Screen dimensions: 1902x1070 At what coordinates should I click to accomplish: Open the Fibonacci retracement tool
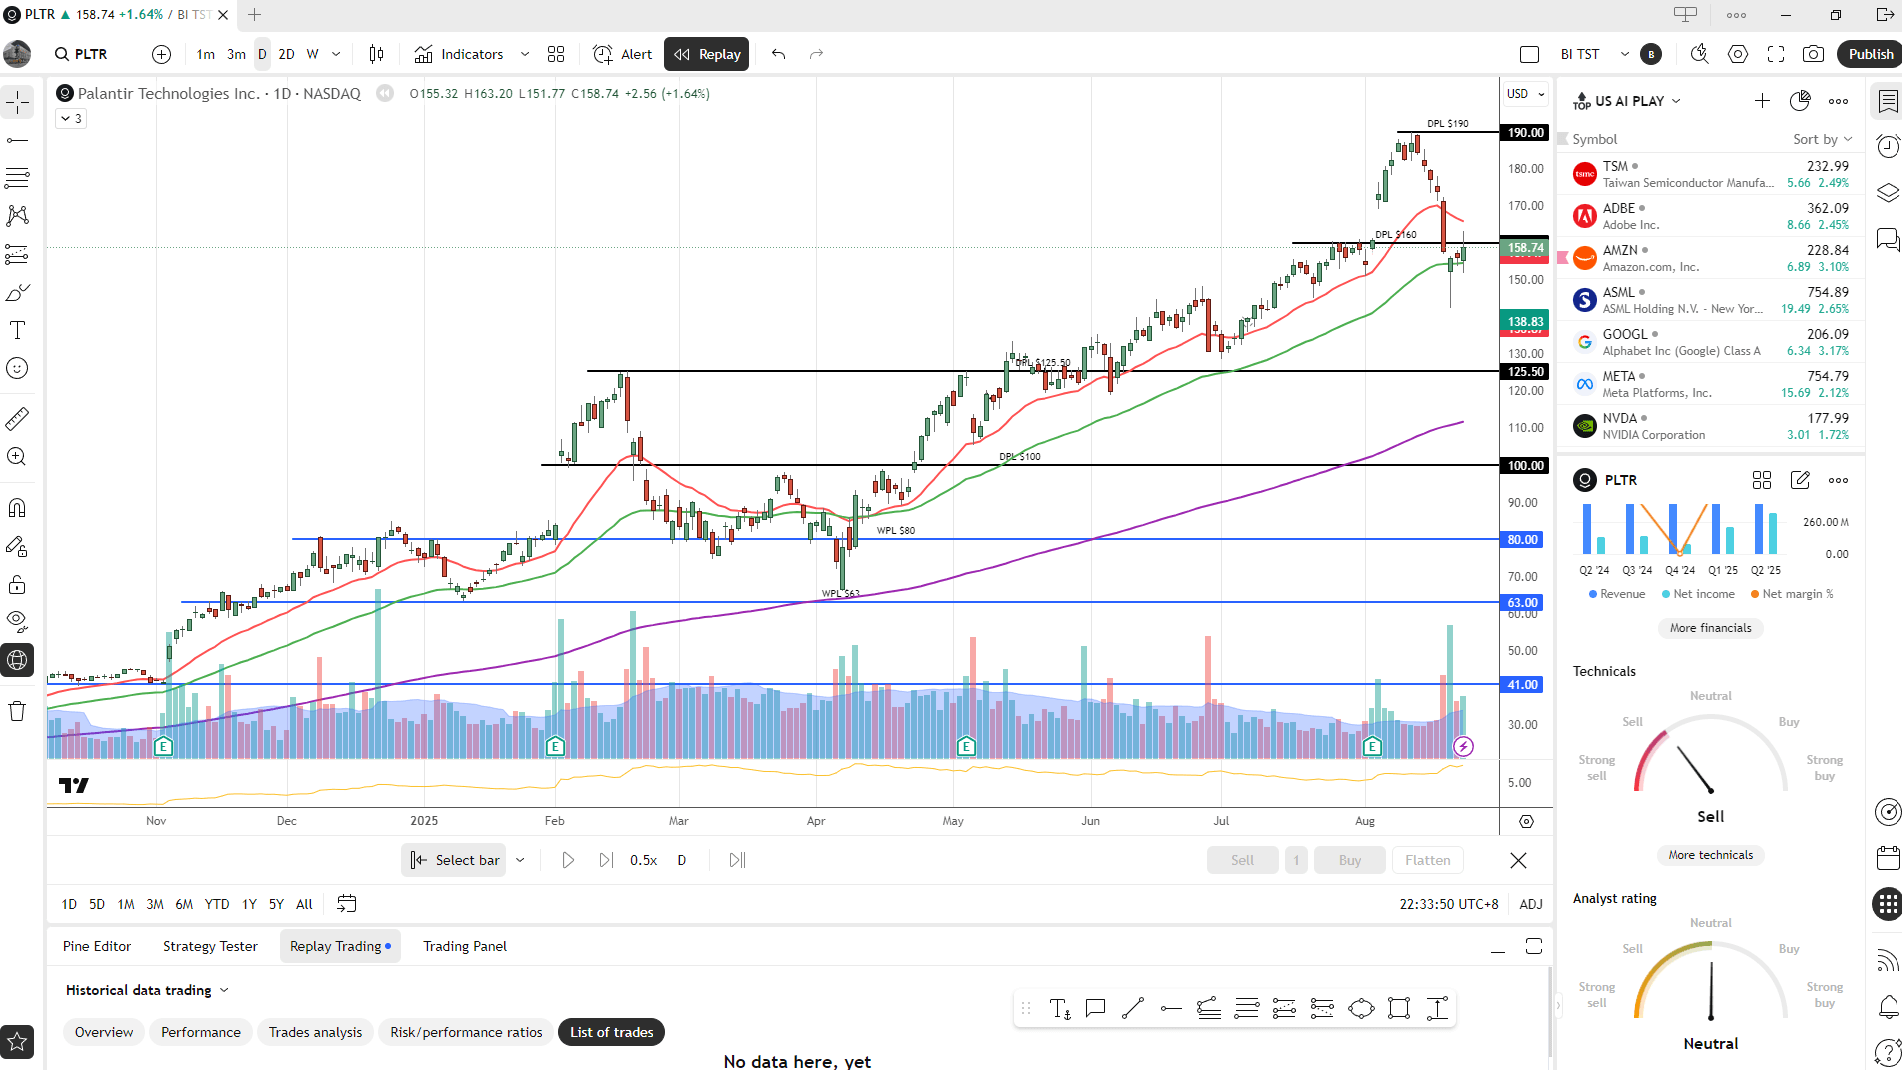(18, 177)
